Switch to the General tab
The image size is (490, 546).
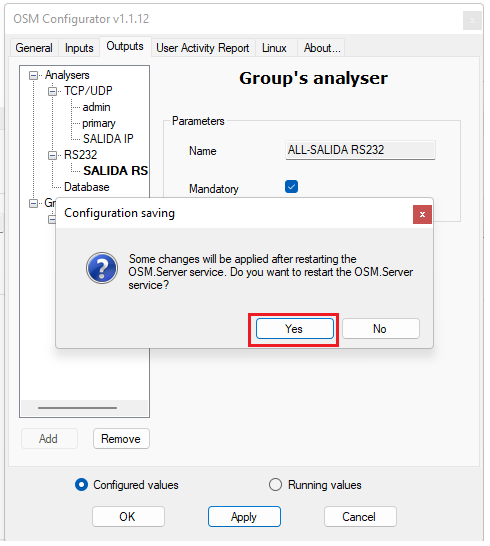pyautogui.click(x=34, y=48)
